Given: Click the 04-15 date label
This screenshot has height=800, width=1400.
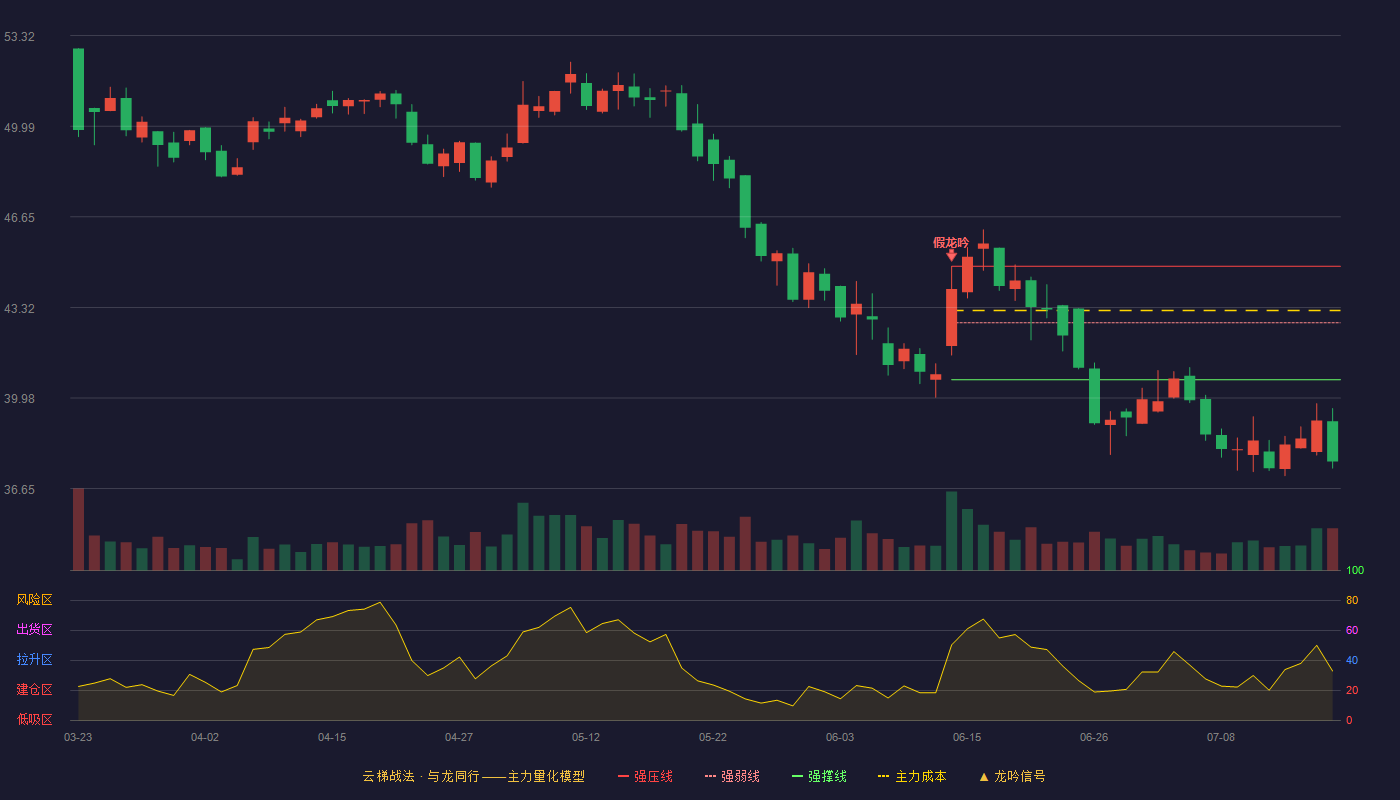Looking at the screenshot, I should (x=332, y=737).
